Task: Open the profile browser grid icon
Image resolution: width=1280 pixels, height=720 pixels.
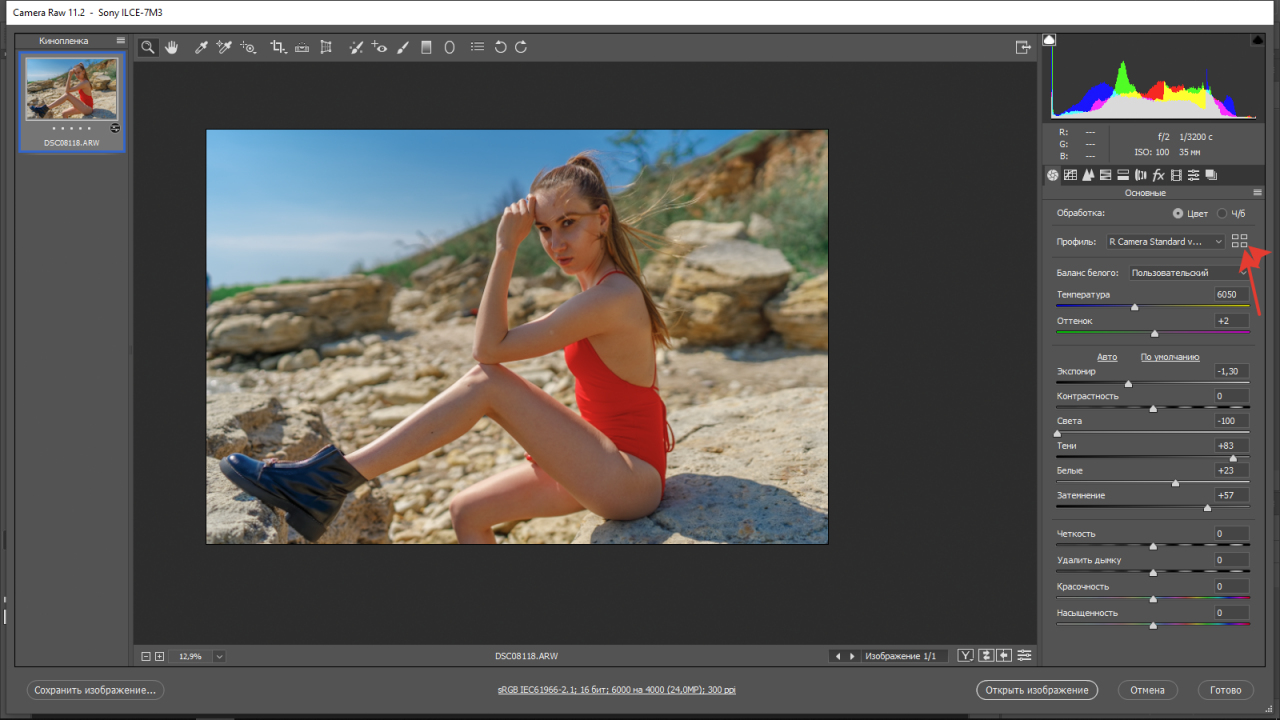Action: [x=1240, y=241]
